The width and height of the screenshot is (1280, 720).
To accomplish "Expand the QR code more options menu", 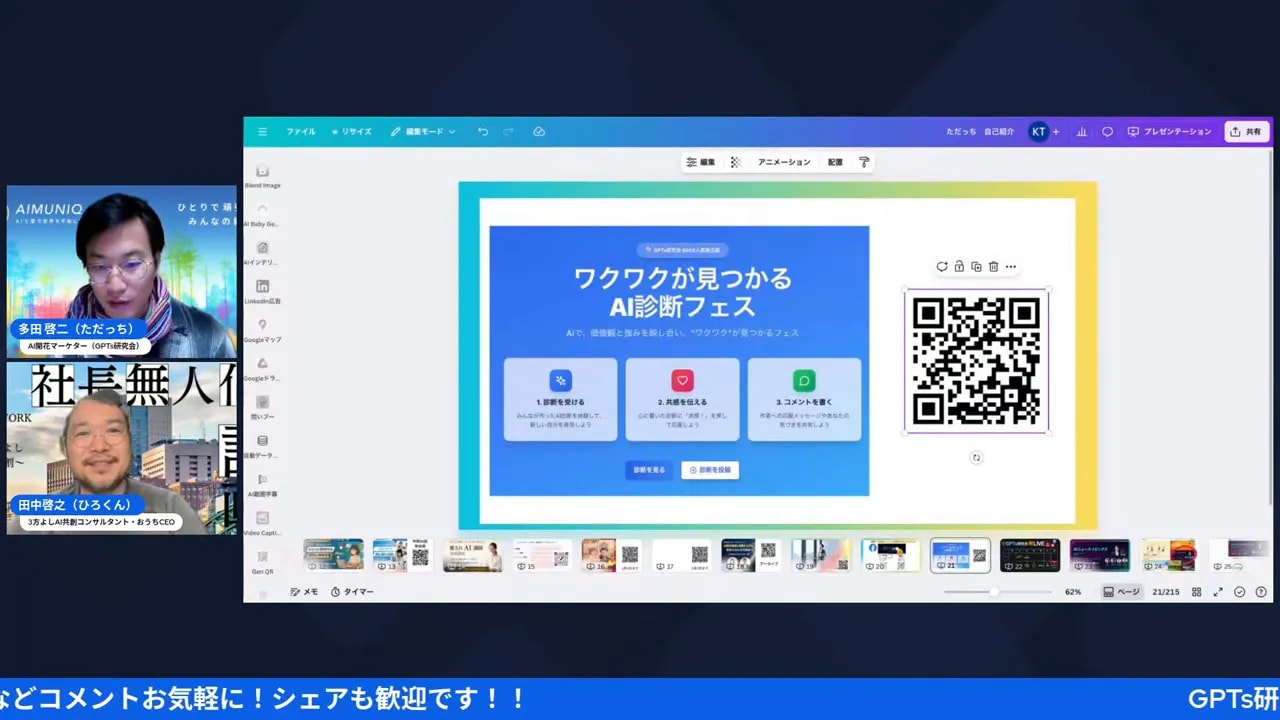I will pos(1010,266).
